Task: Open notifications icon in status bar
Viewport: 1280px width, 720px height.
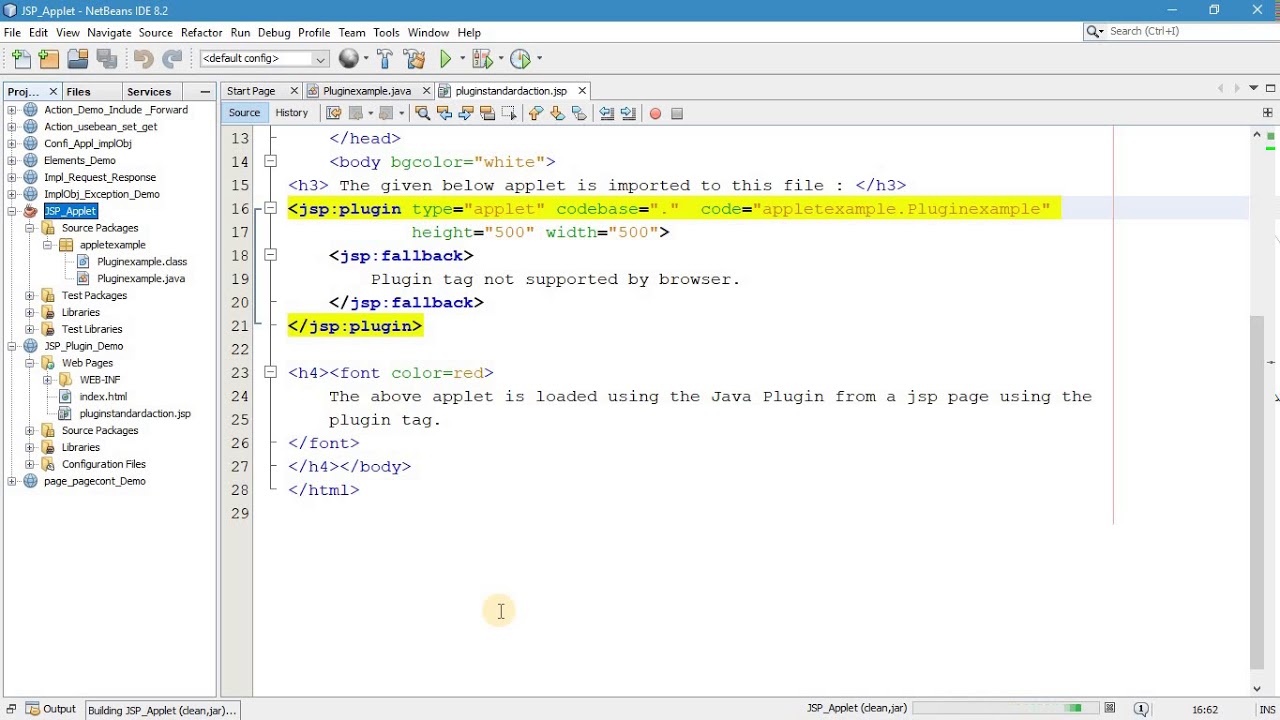Action: tap(1141, 709)
